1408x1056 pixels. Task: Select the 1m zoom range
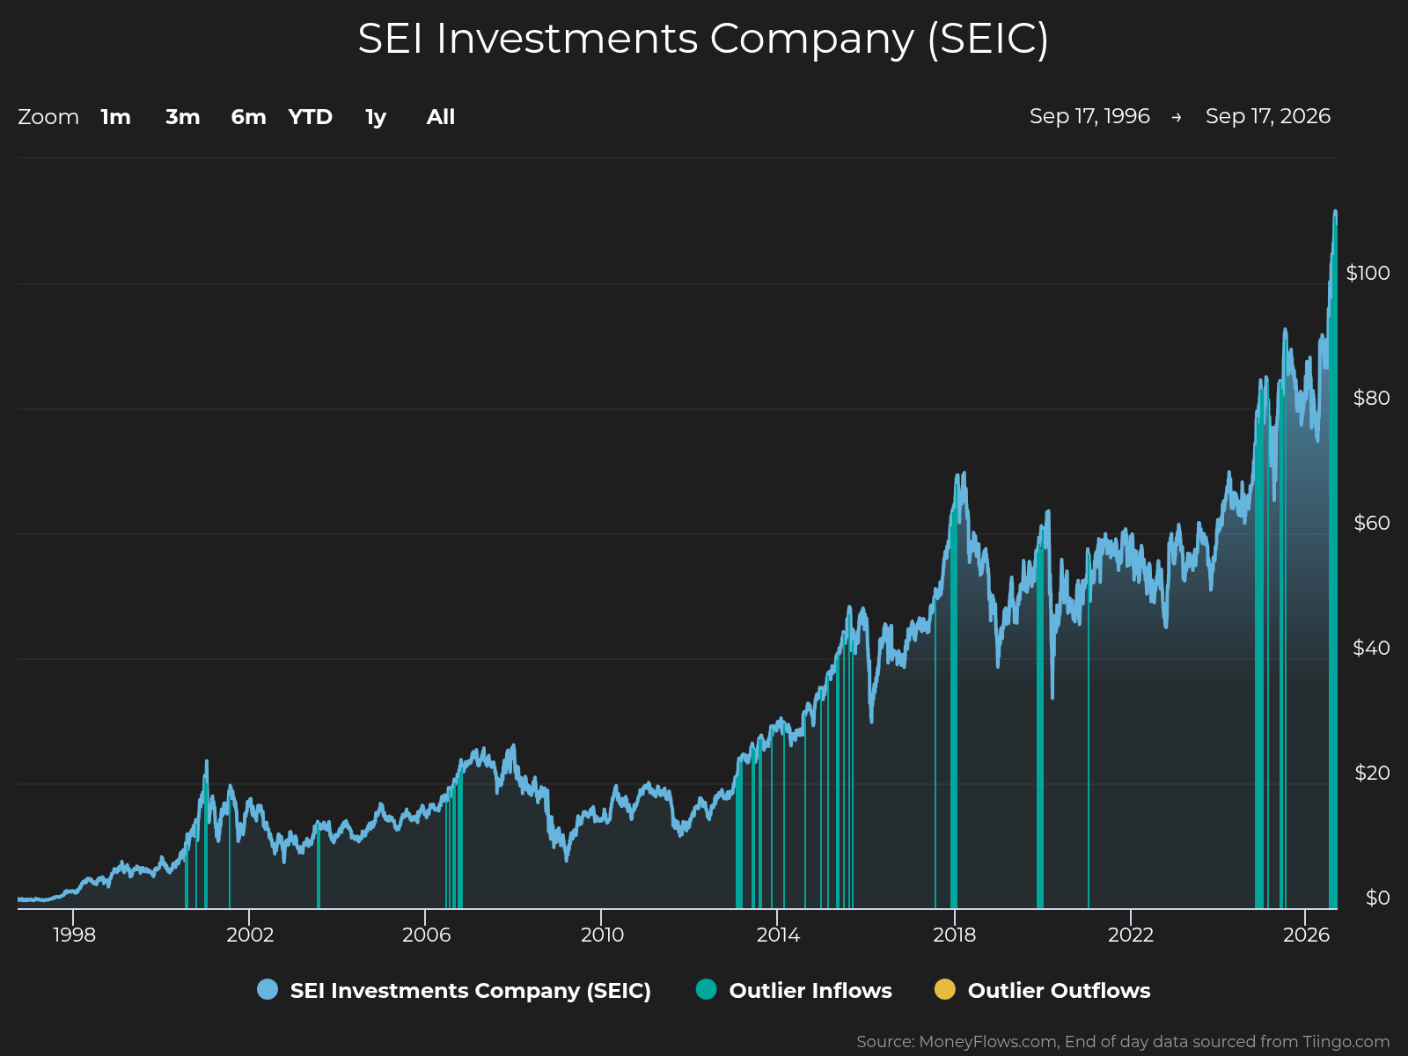click(116, 117)
